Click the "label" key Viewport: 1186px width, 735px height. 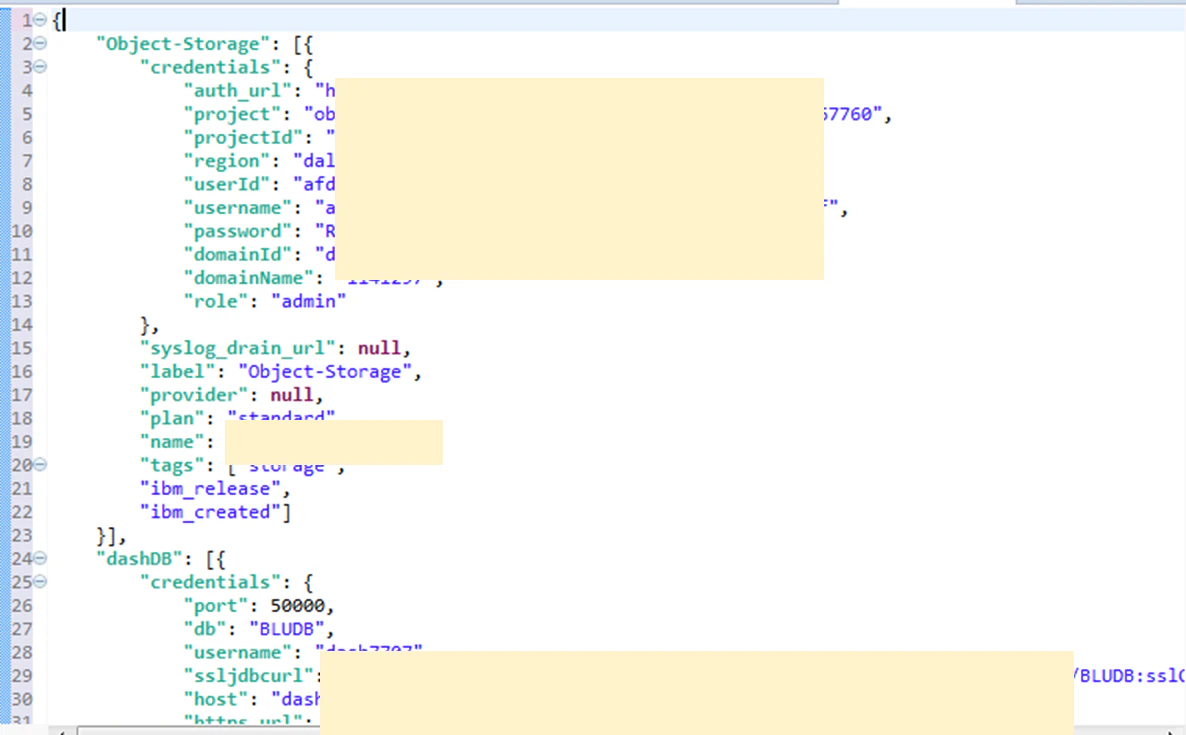pyautogui.click(x=178, y=372)
